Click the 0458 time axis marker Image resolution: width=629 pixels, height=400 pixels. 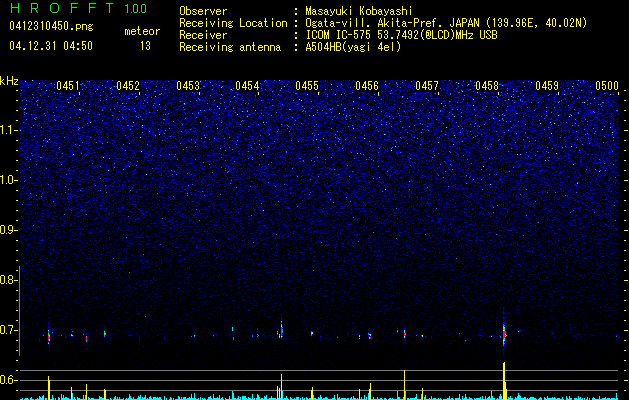(x=487, y=86)
